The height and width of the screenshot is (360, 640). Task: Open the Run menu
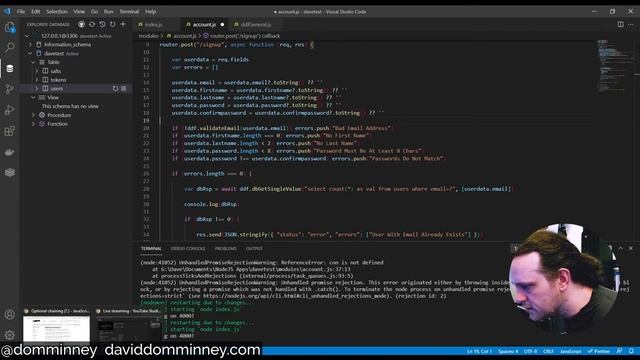pos(109,11)
